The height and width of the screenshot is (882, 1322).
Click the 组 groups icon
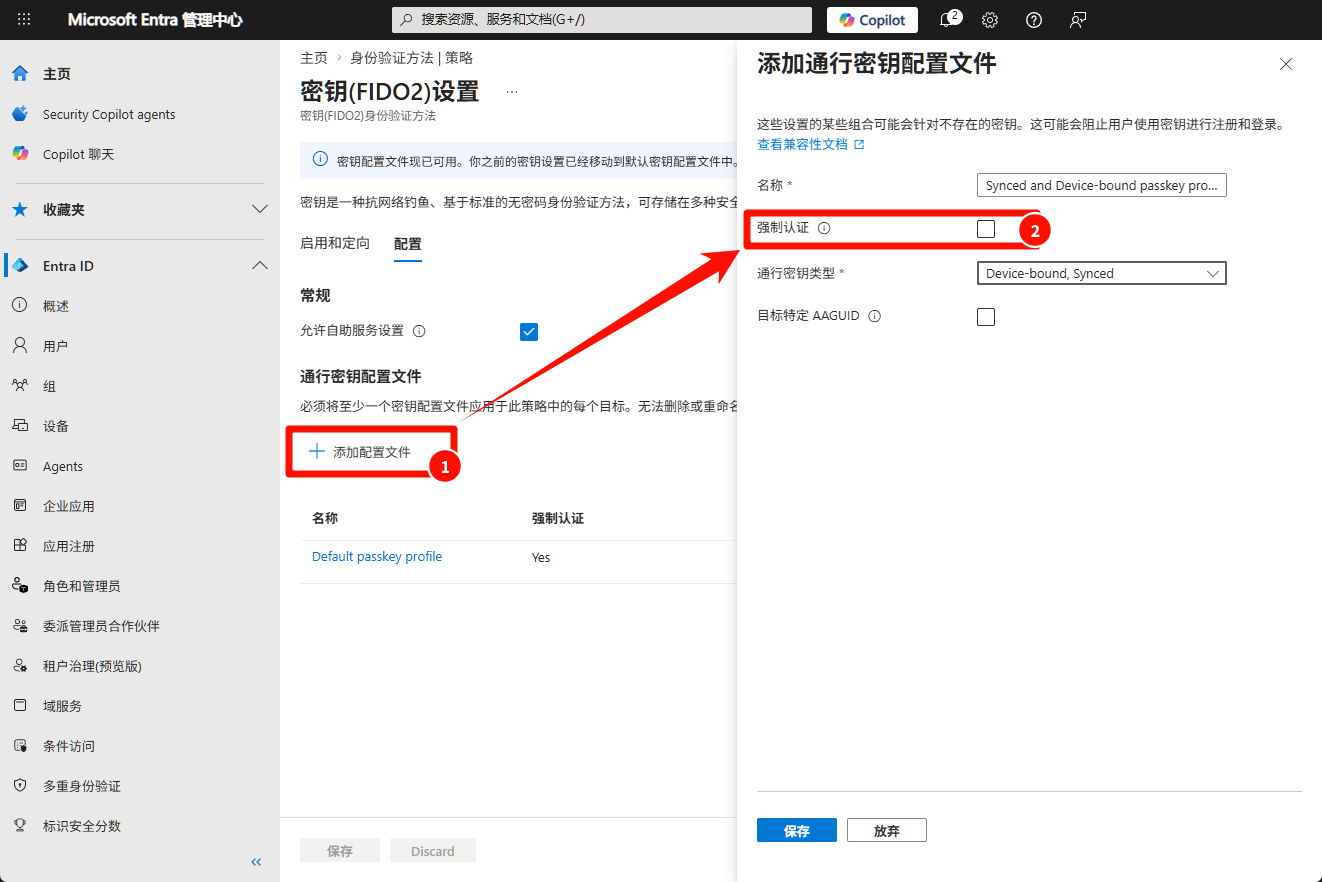click(20, 386)
